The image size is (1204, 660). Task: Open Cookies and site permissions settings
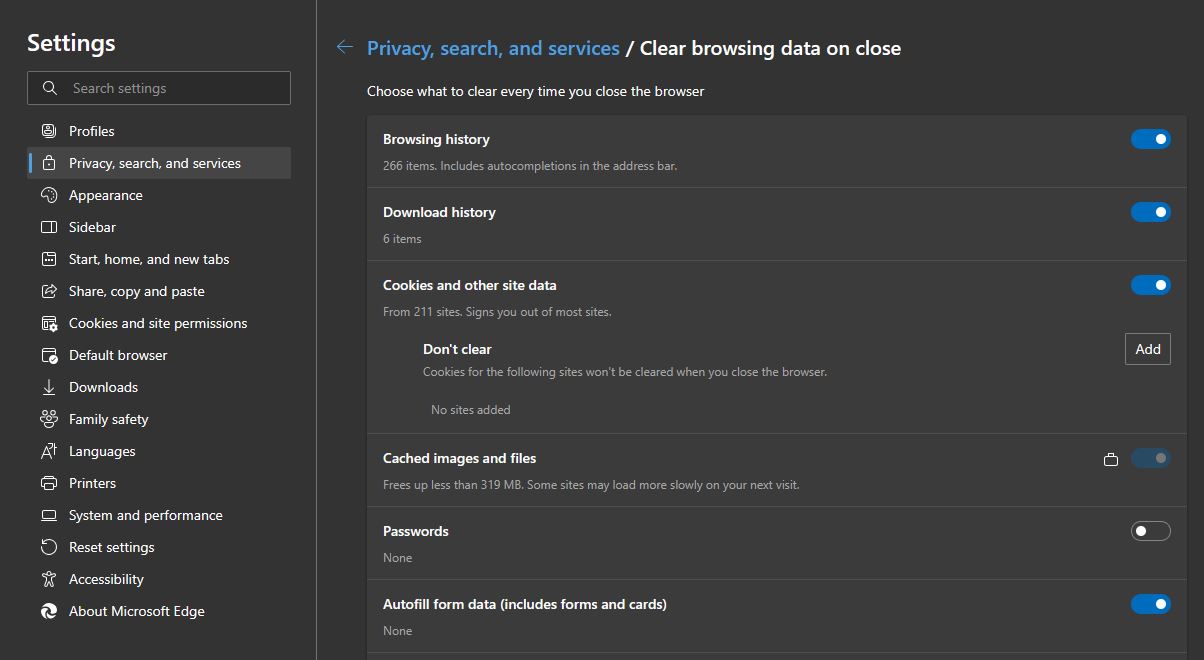[157, 323]
